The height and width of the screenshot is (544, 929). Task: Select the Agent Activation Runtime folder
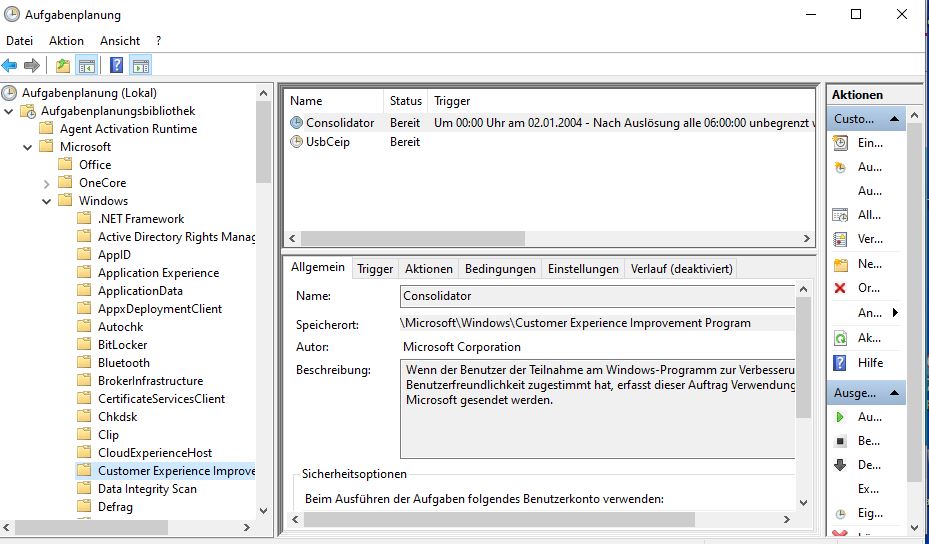tap(129, 129)
